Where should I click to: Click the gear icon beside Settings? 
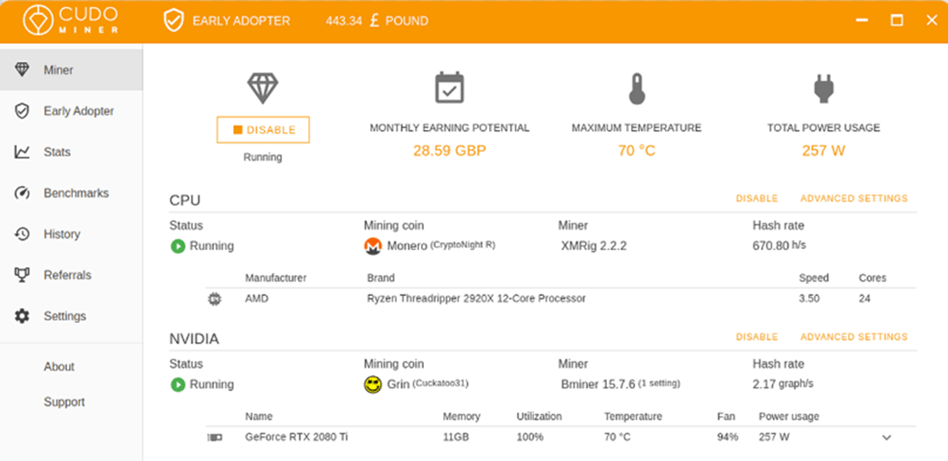tap(22, 316)
